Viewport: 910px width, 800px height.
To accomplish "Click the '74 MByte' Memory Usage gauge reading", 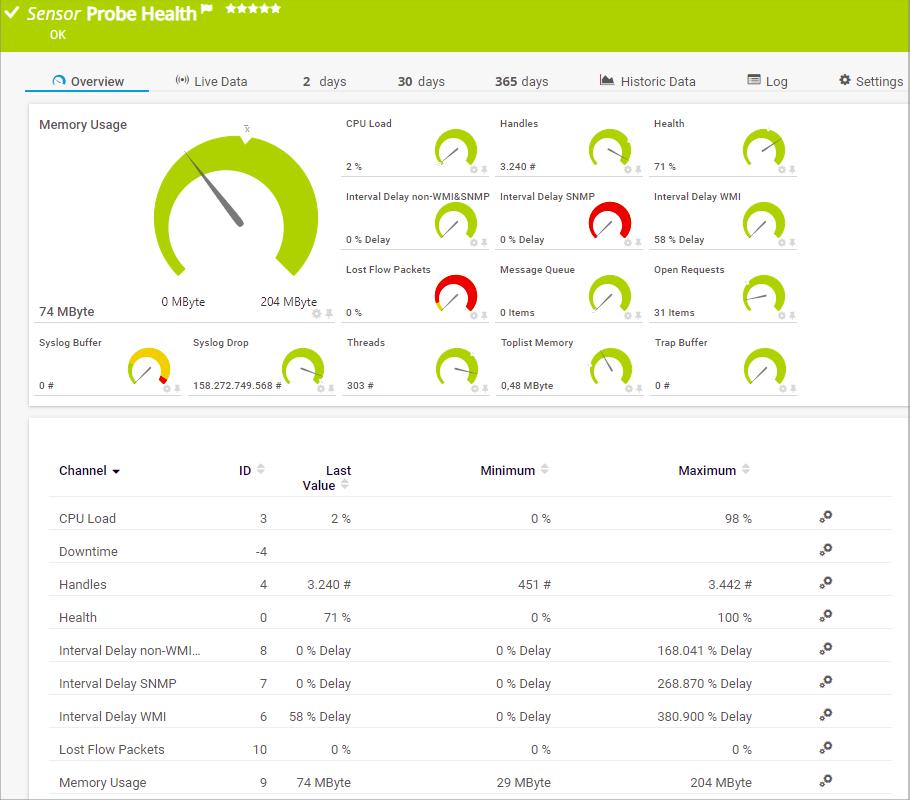I will [67, 312].
